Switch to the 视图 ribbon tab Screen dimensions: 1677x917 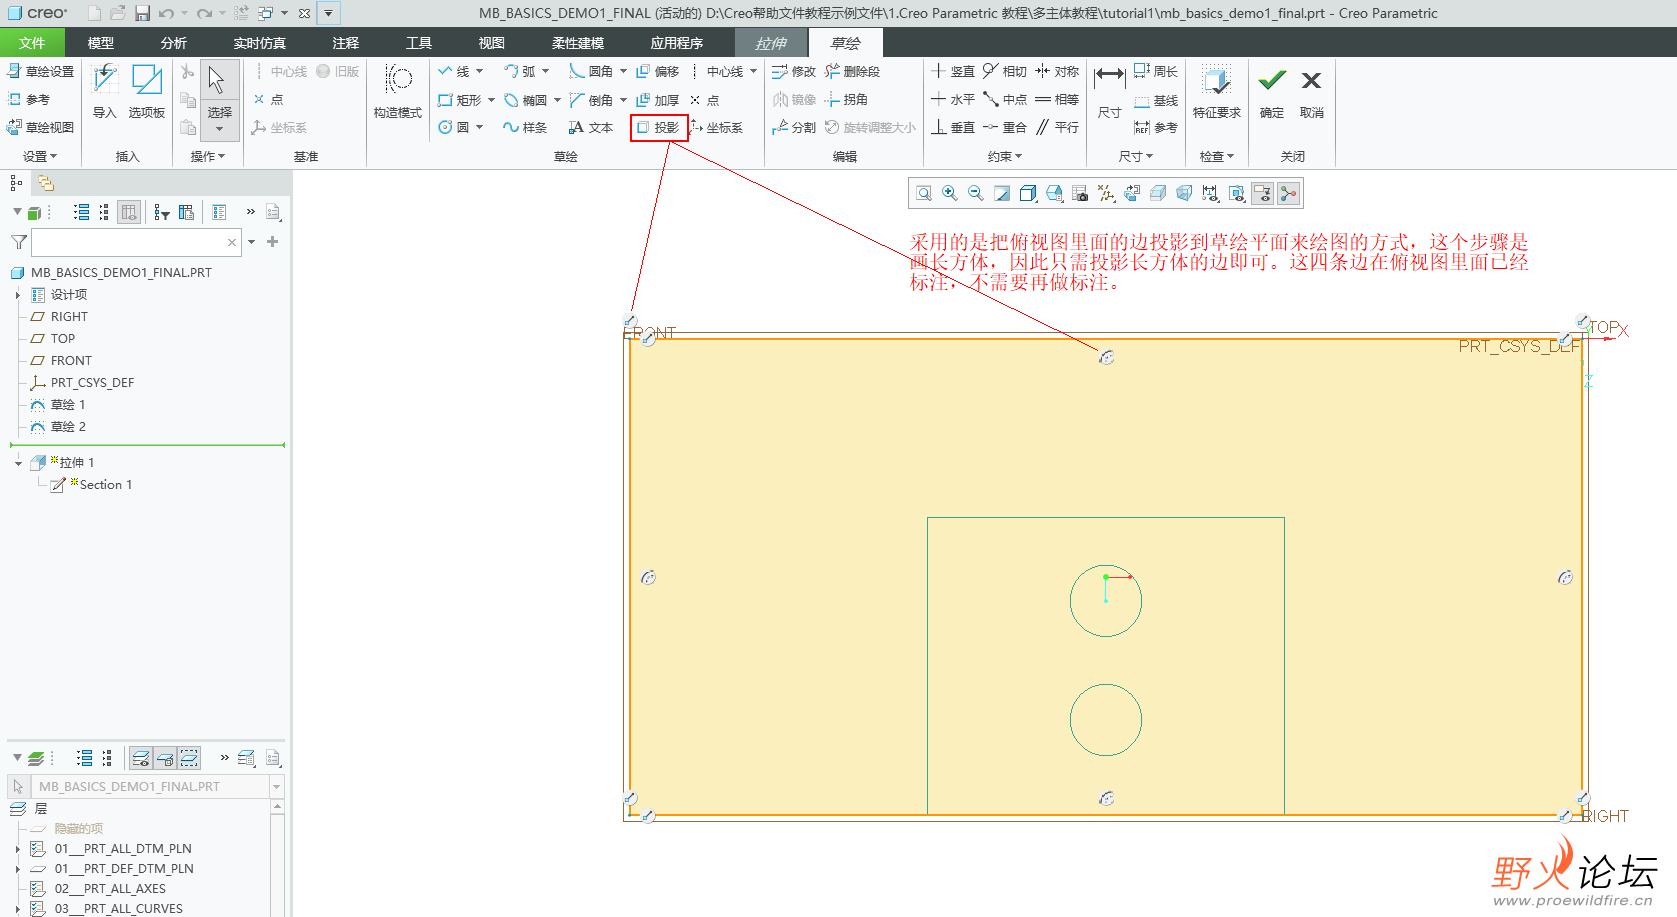(x=492, y=43)
